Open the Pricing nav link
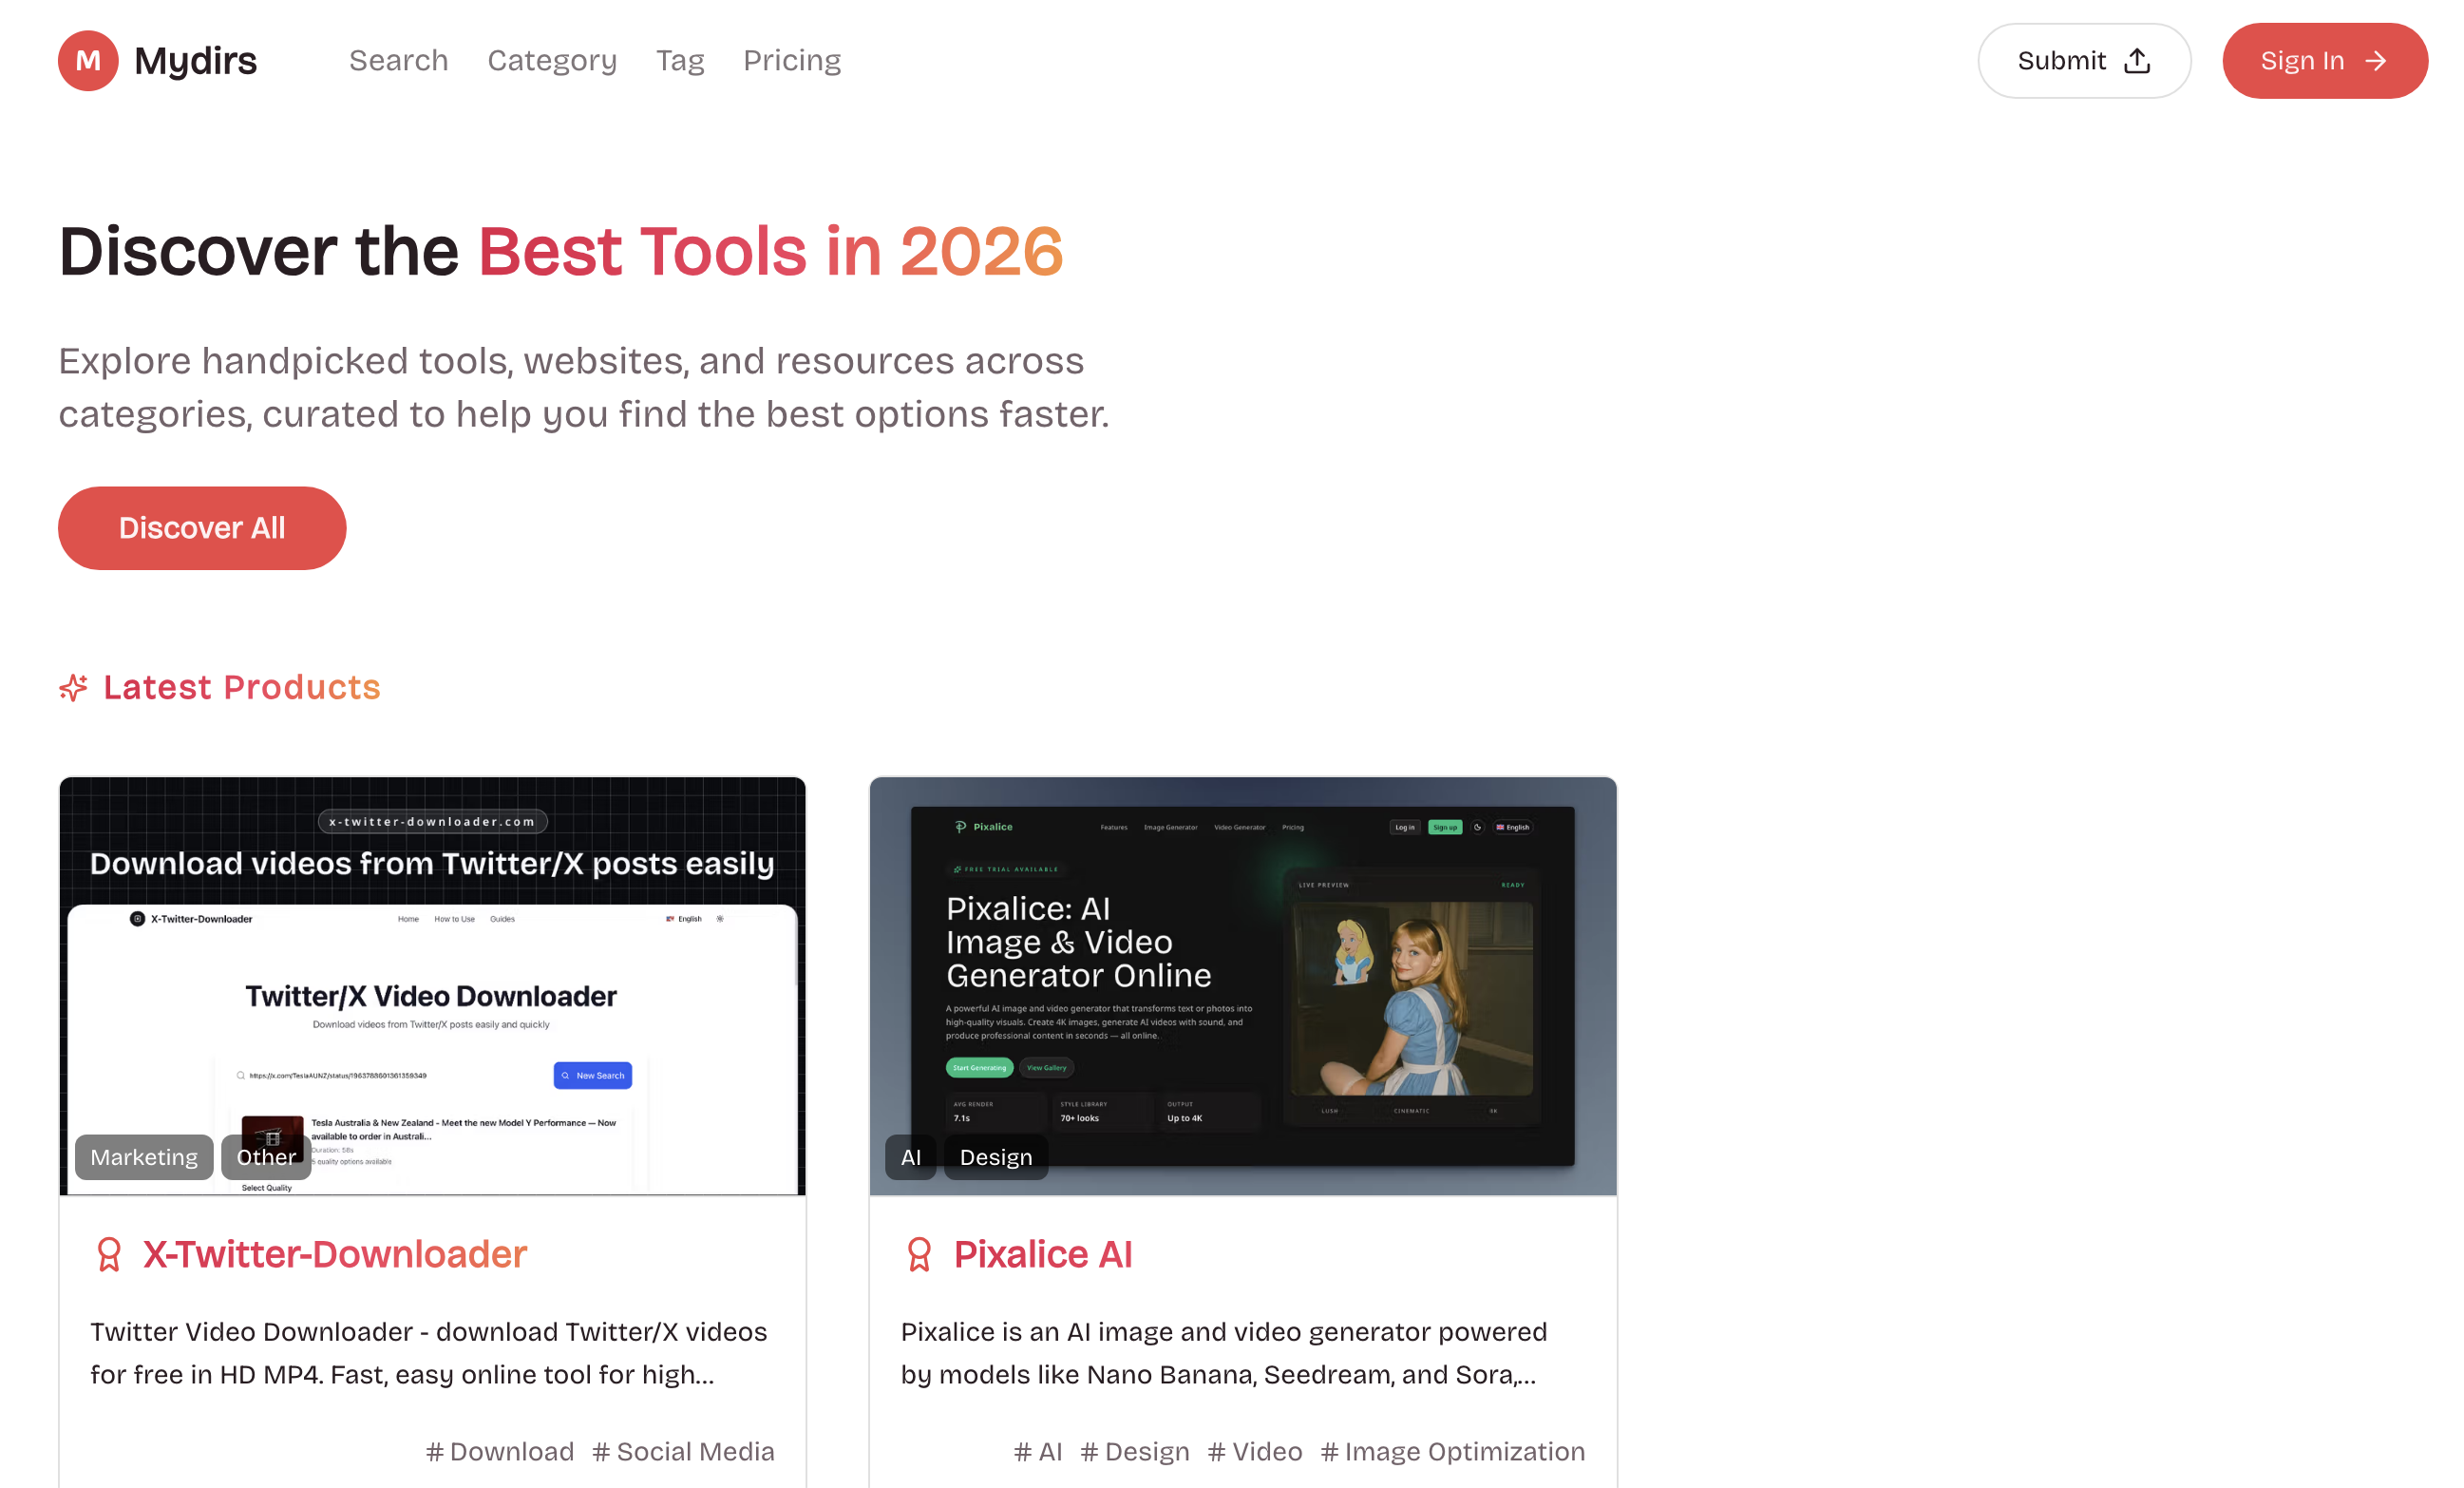2464x1488 pixels. coord(792,61)
